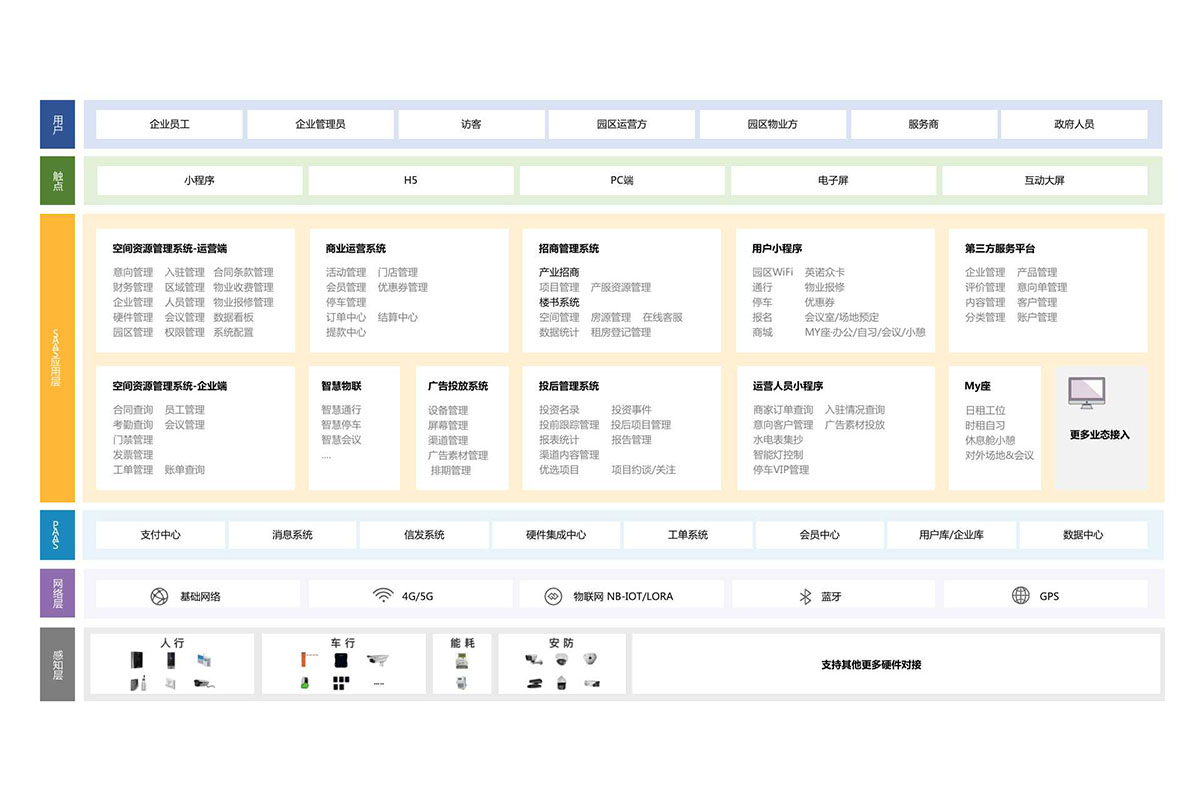The width and height of the screenshot is (1200, 800).
Task: Click the WiFi icon beside 4G/5G
Action: [382, 596]
